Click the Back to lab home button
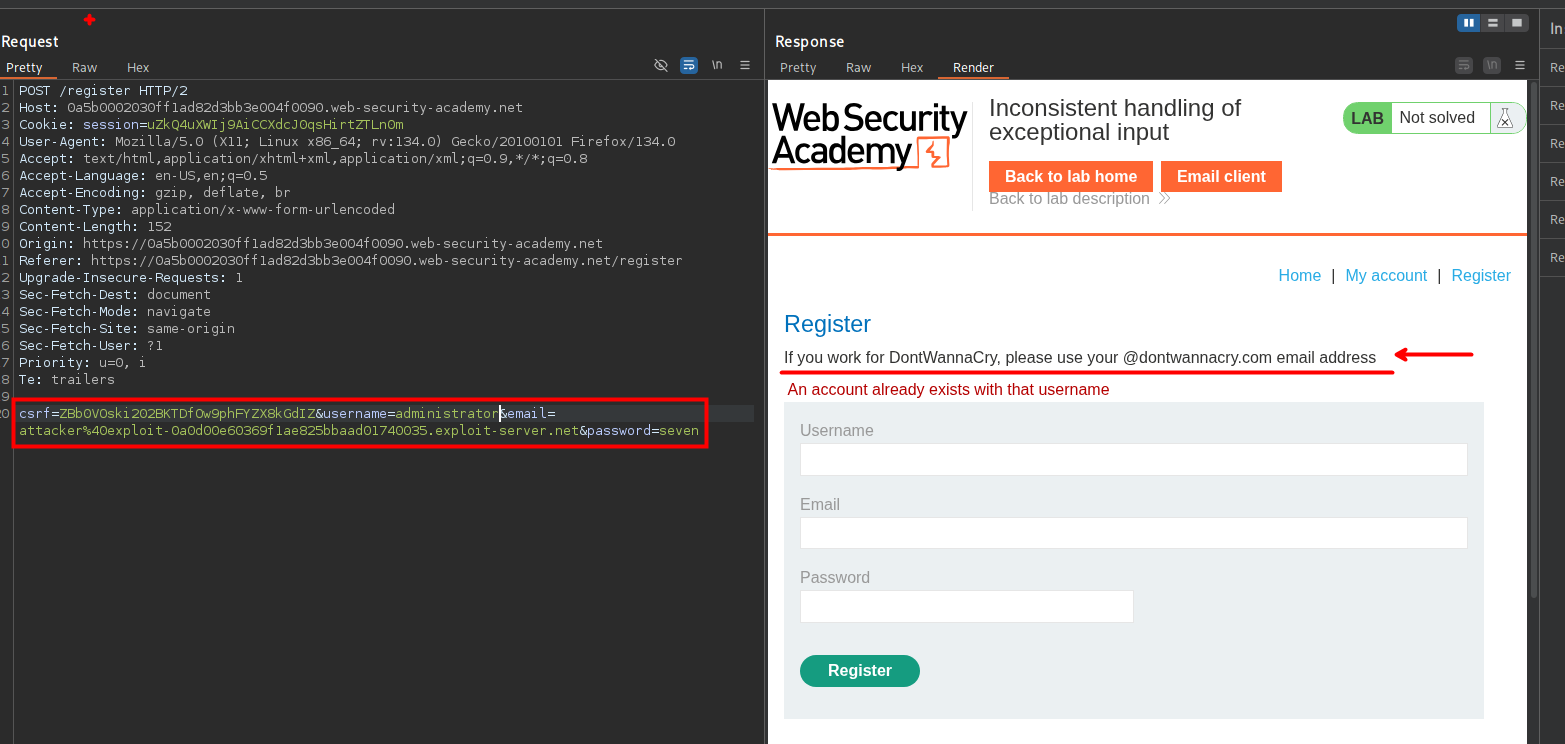 click(1070, 177)
